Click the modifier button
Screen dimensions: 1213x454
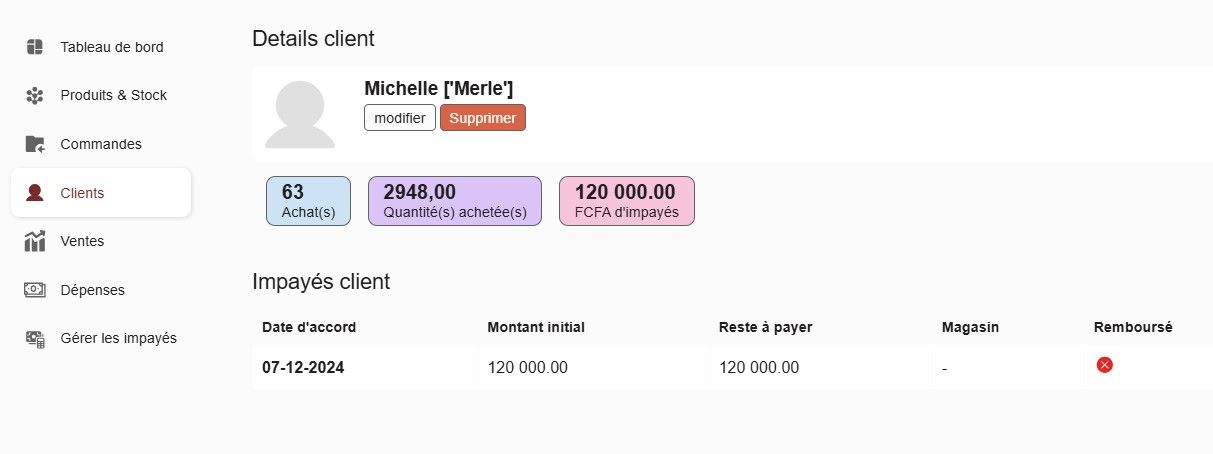pos(400,118)
